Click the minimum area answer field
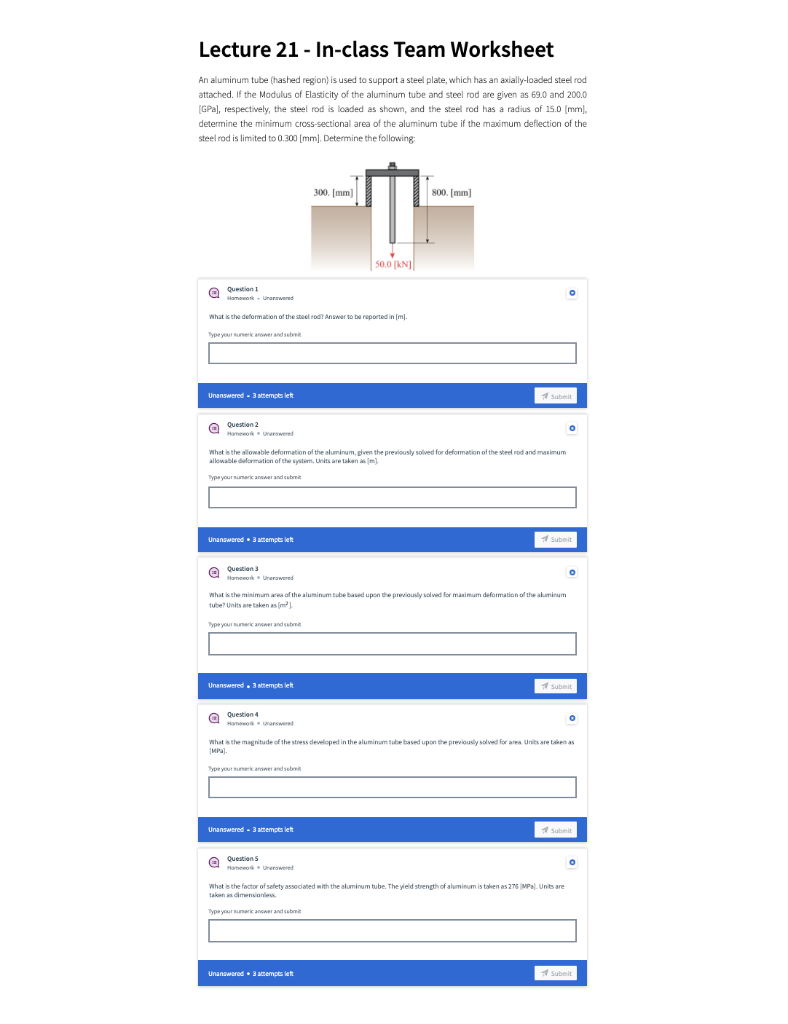This screenshot has width=788, height=1024. coord(392,643)
